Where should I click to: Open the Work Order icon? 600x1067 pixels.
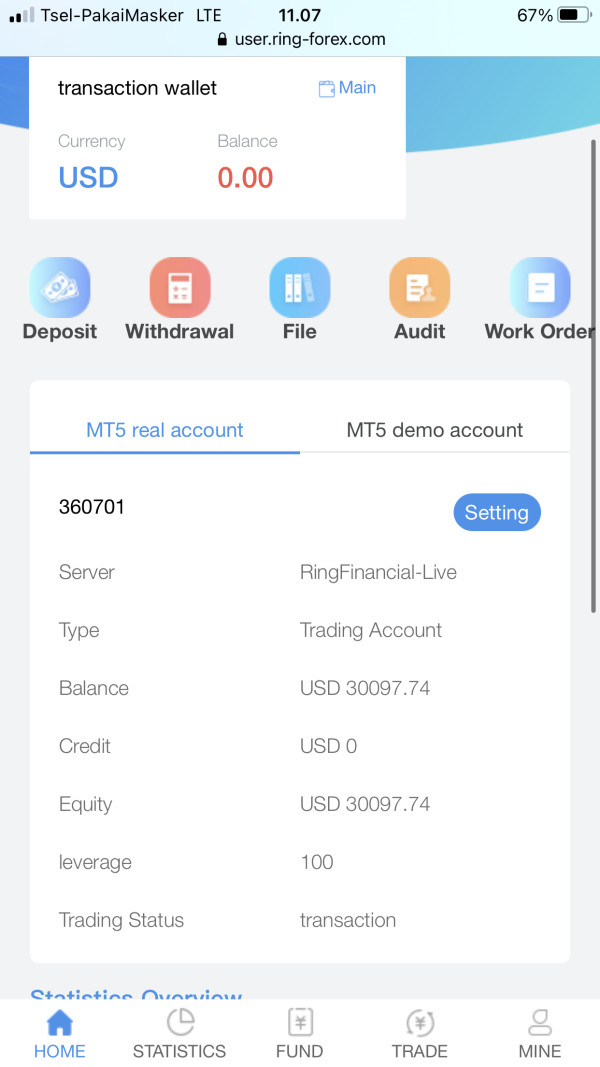click(x=540, y=288)
